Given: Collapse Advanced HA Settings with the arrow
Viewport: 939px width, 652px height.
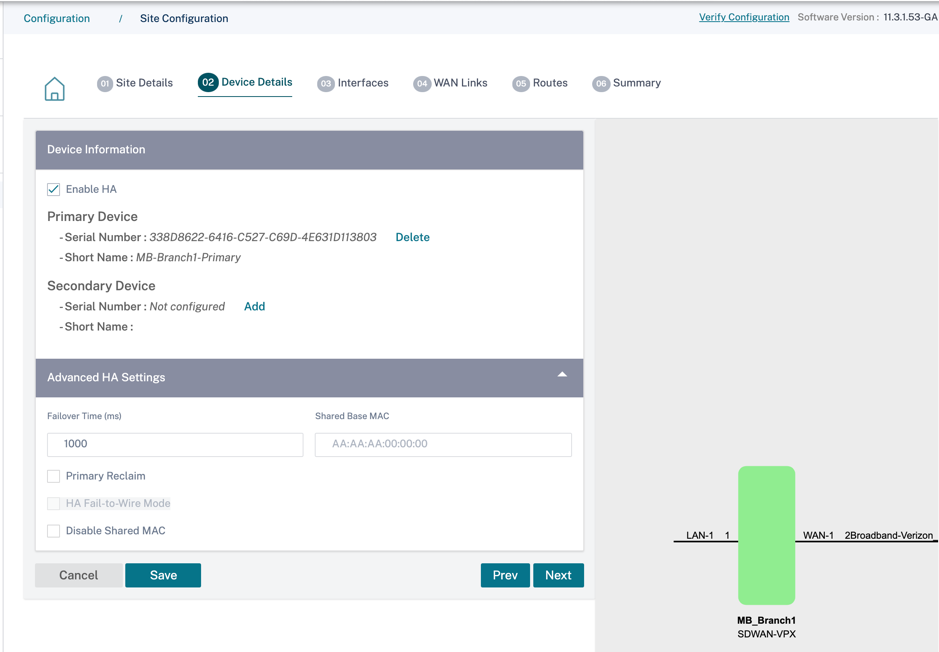Looking at the screenshot, I should click(562, 375).
